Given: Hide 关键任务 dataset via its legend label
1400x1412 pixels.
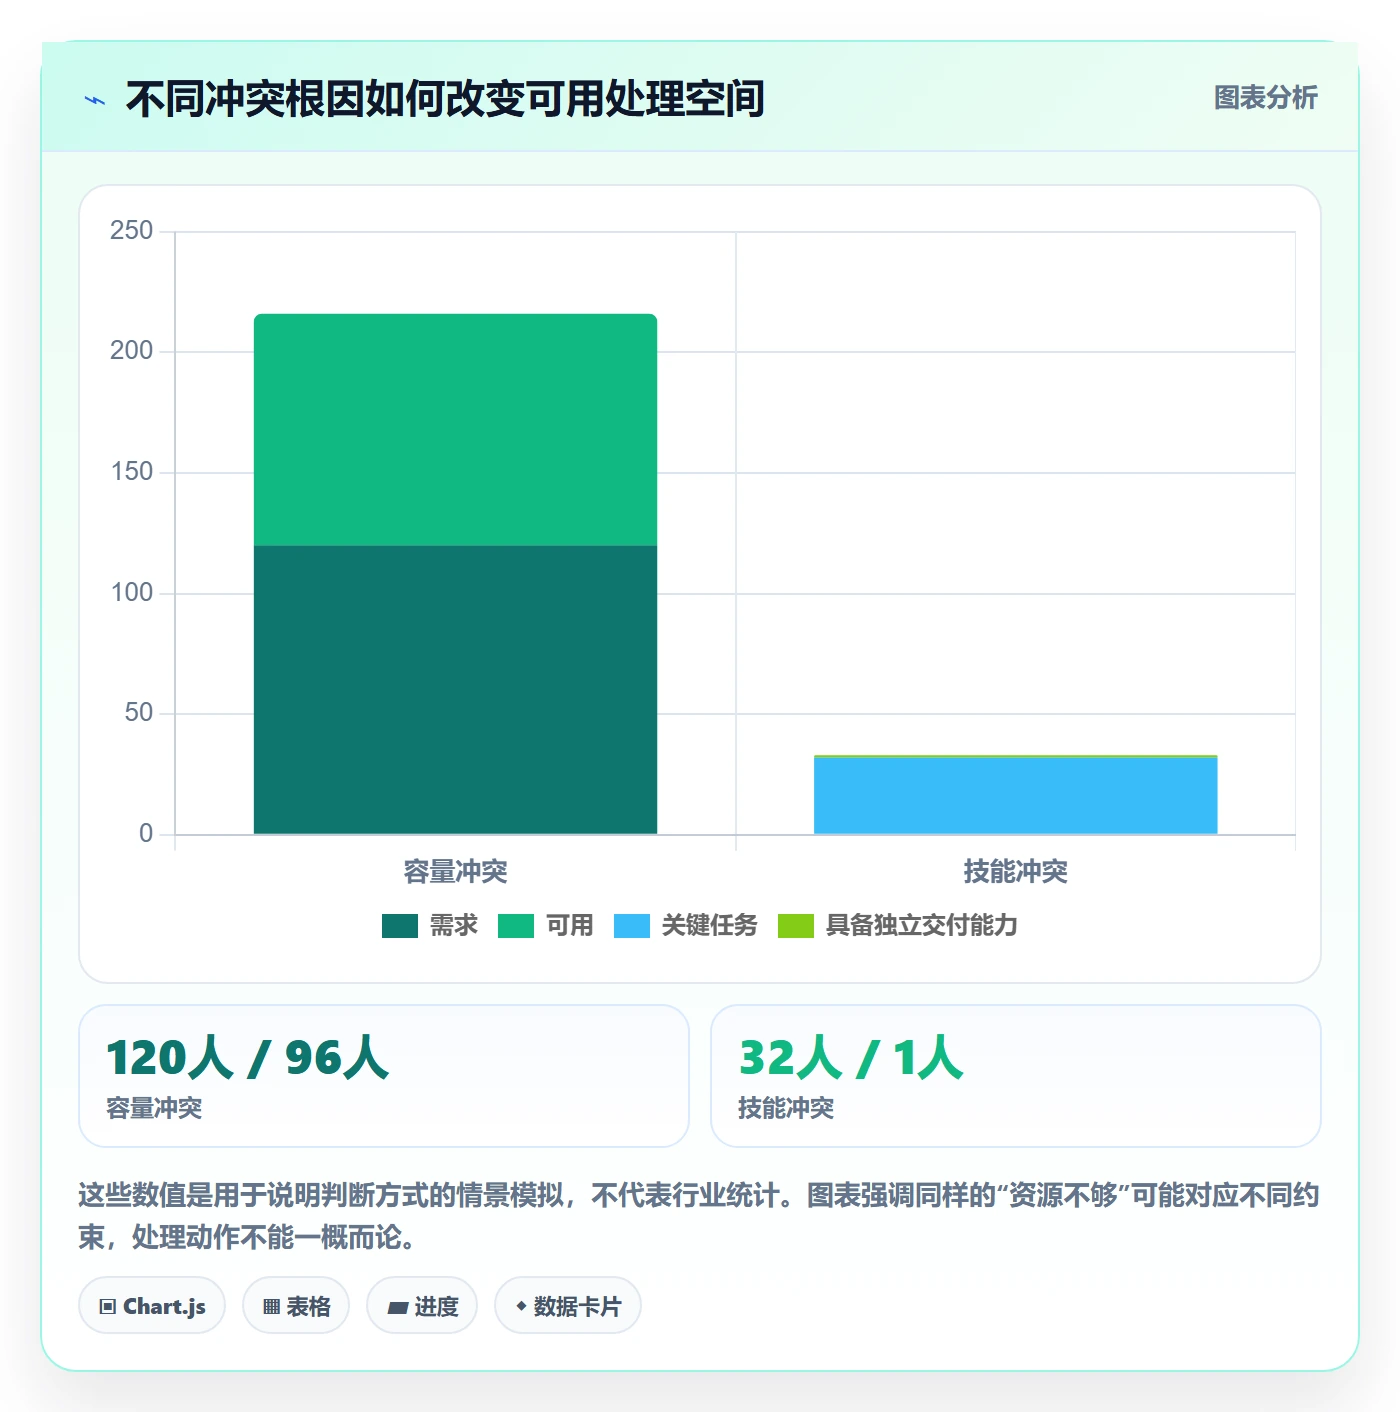Looking at the screenshot, I should (x=710, y=926).
